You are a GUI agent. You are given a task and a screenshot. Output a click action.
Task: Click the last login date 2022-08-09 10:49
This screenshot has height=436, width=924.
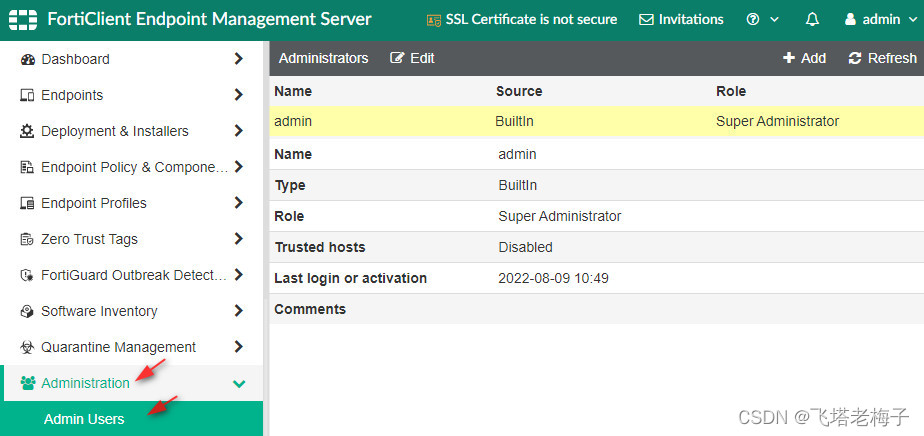[x=553, y=278]
